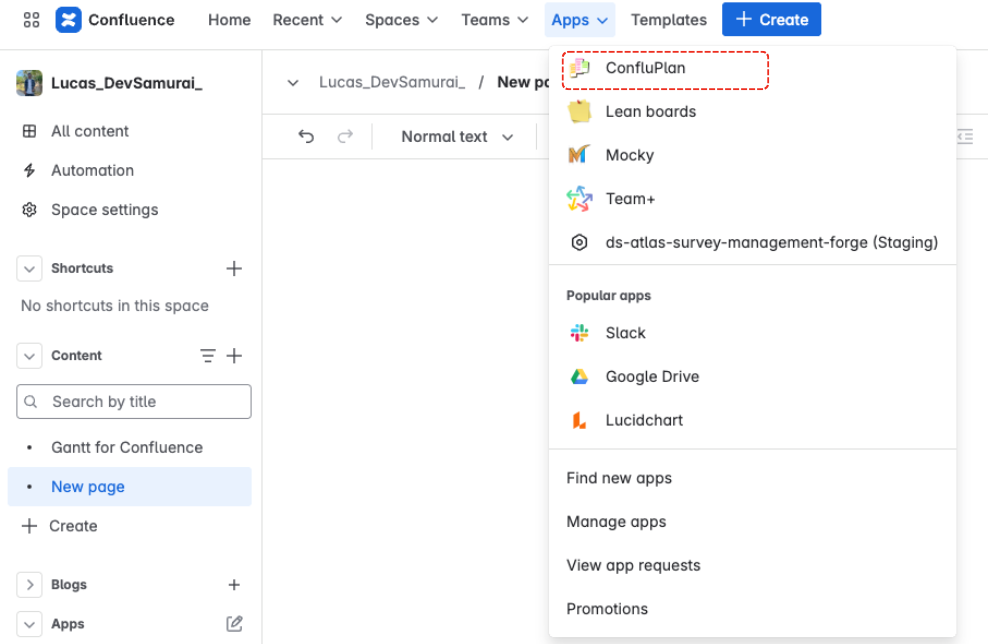Click the outdent icon at toolbar edge

pyautogui.click(x=965, y=136)
